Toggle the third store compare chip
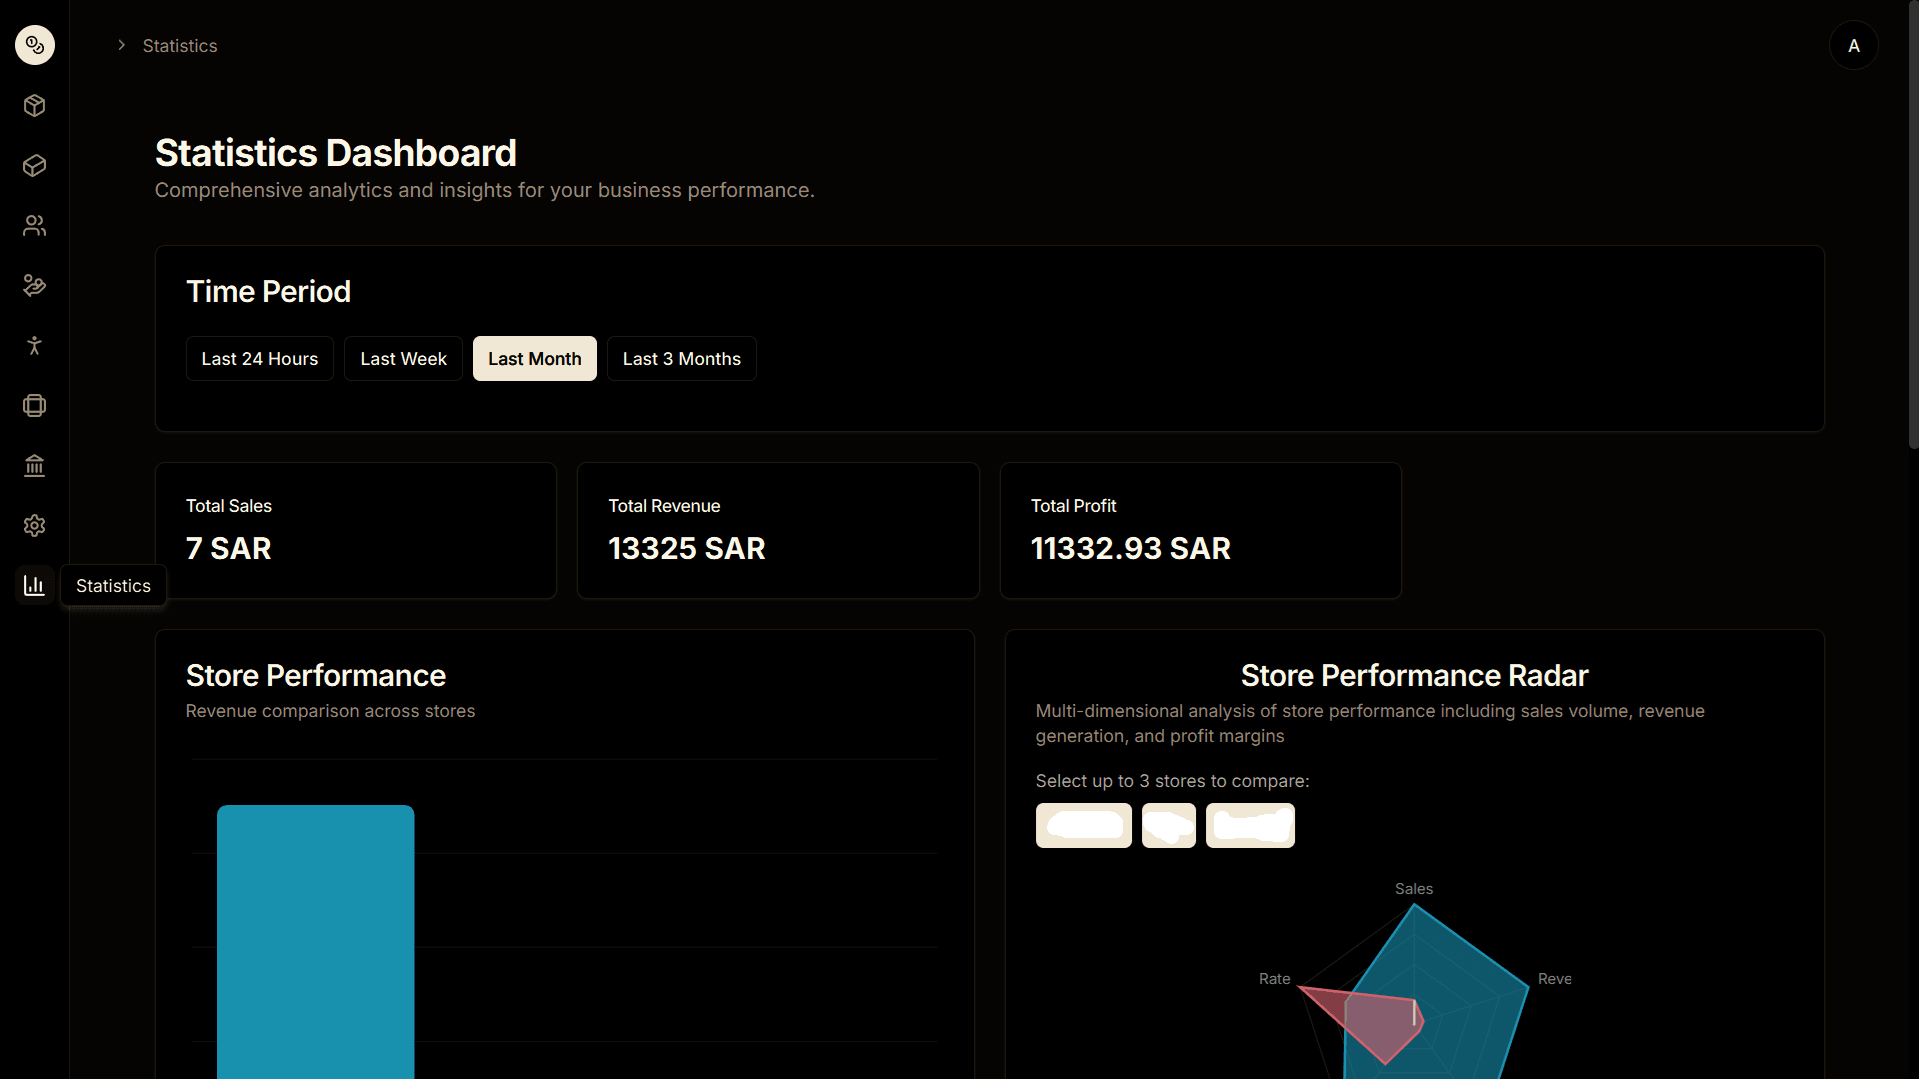The width and height of the screenshot is (1919, 1079). tap(1250, 826)
